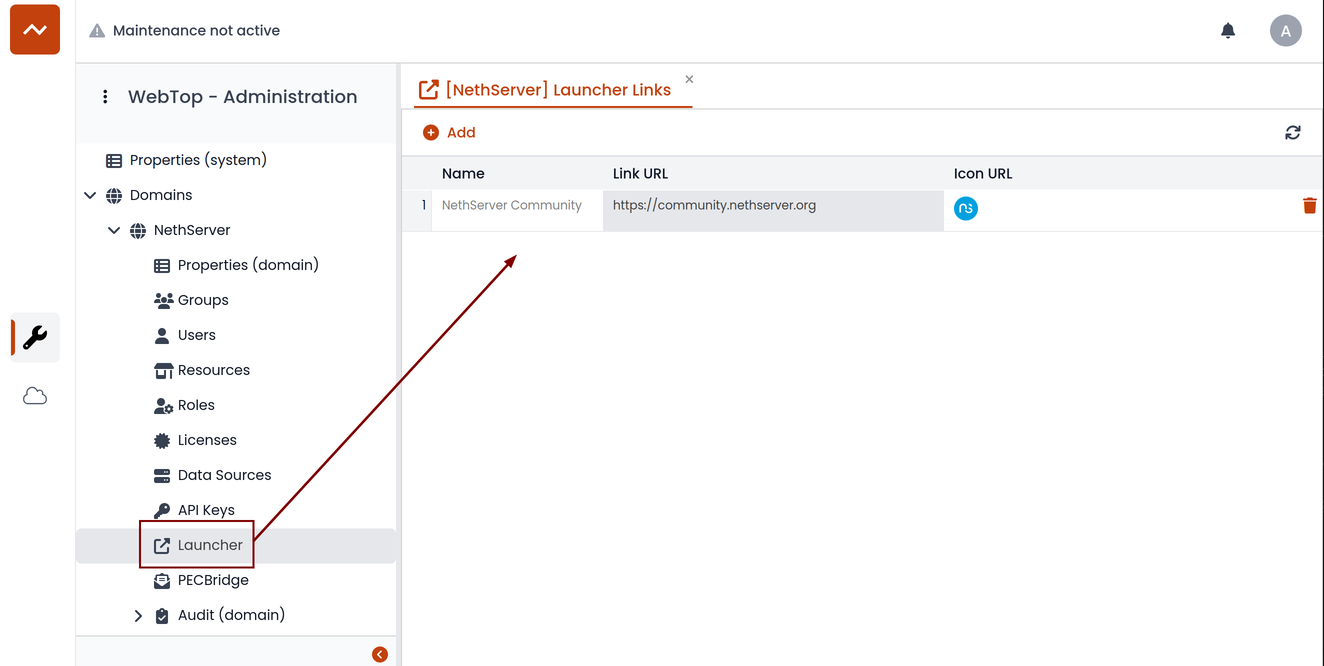Click the Roles user-gear icon

pyautogui.click(x=163, y=405)
